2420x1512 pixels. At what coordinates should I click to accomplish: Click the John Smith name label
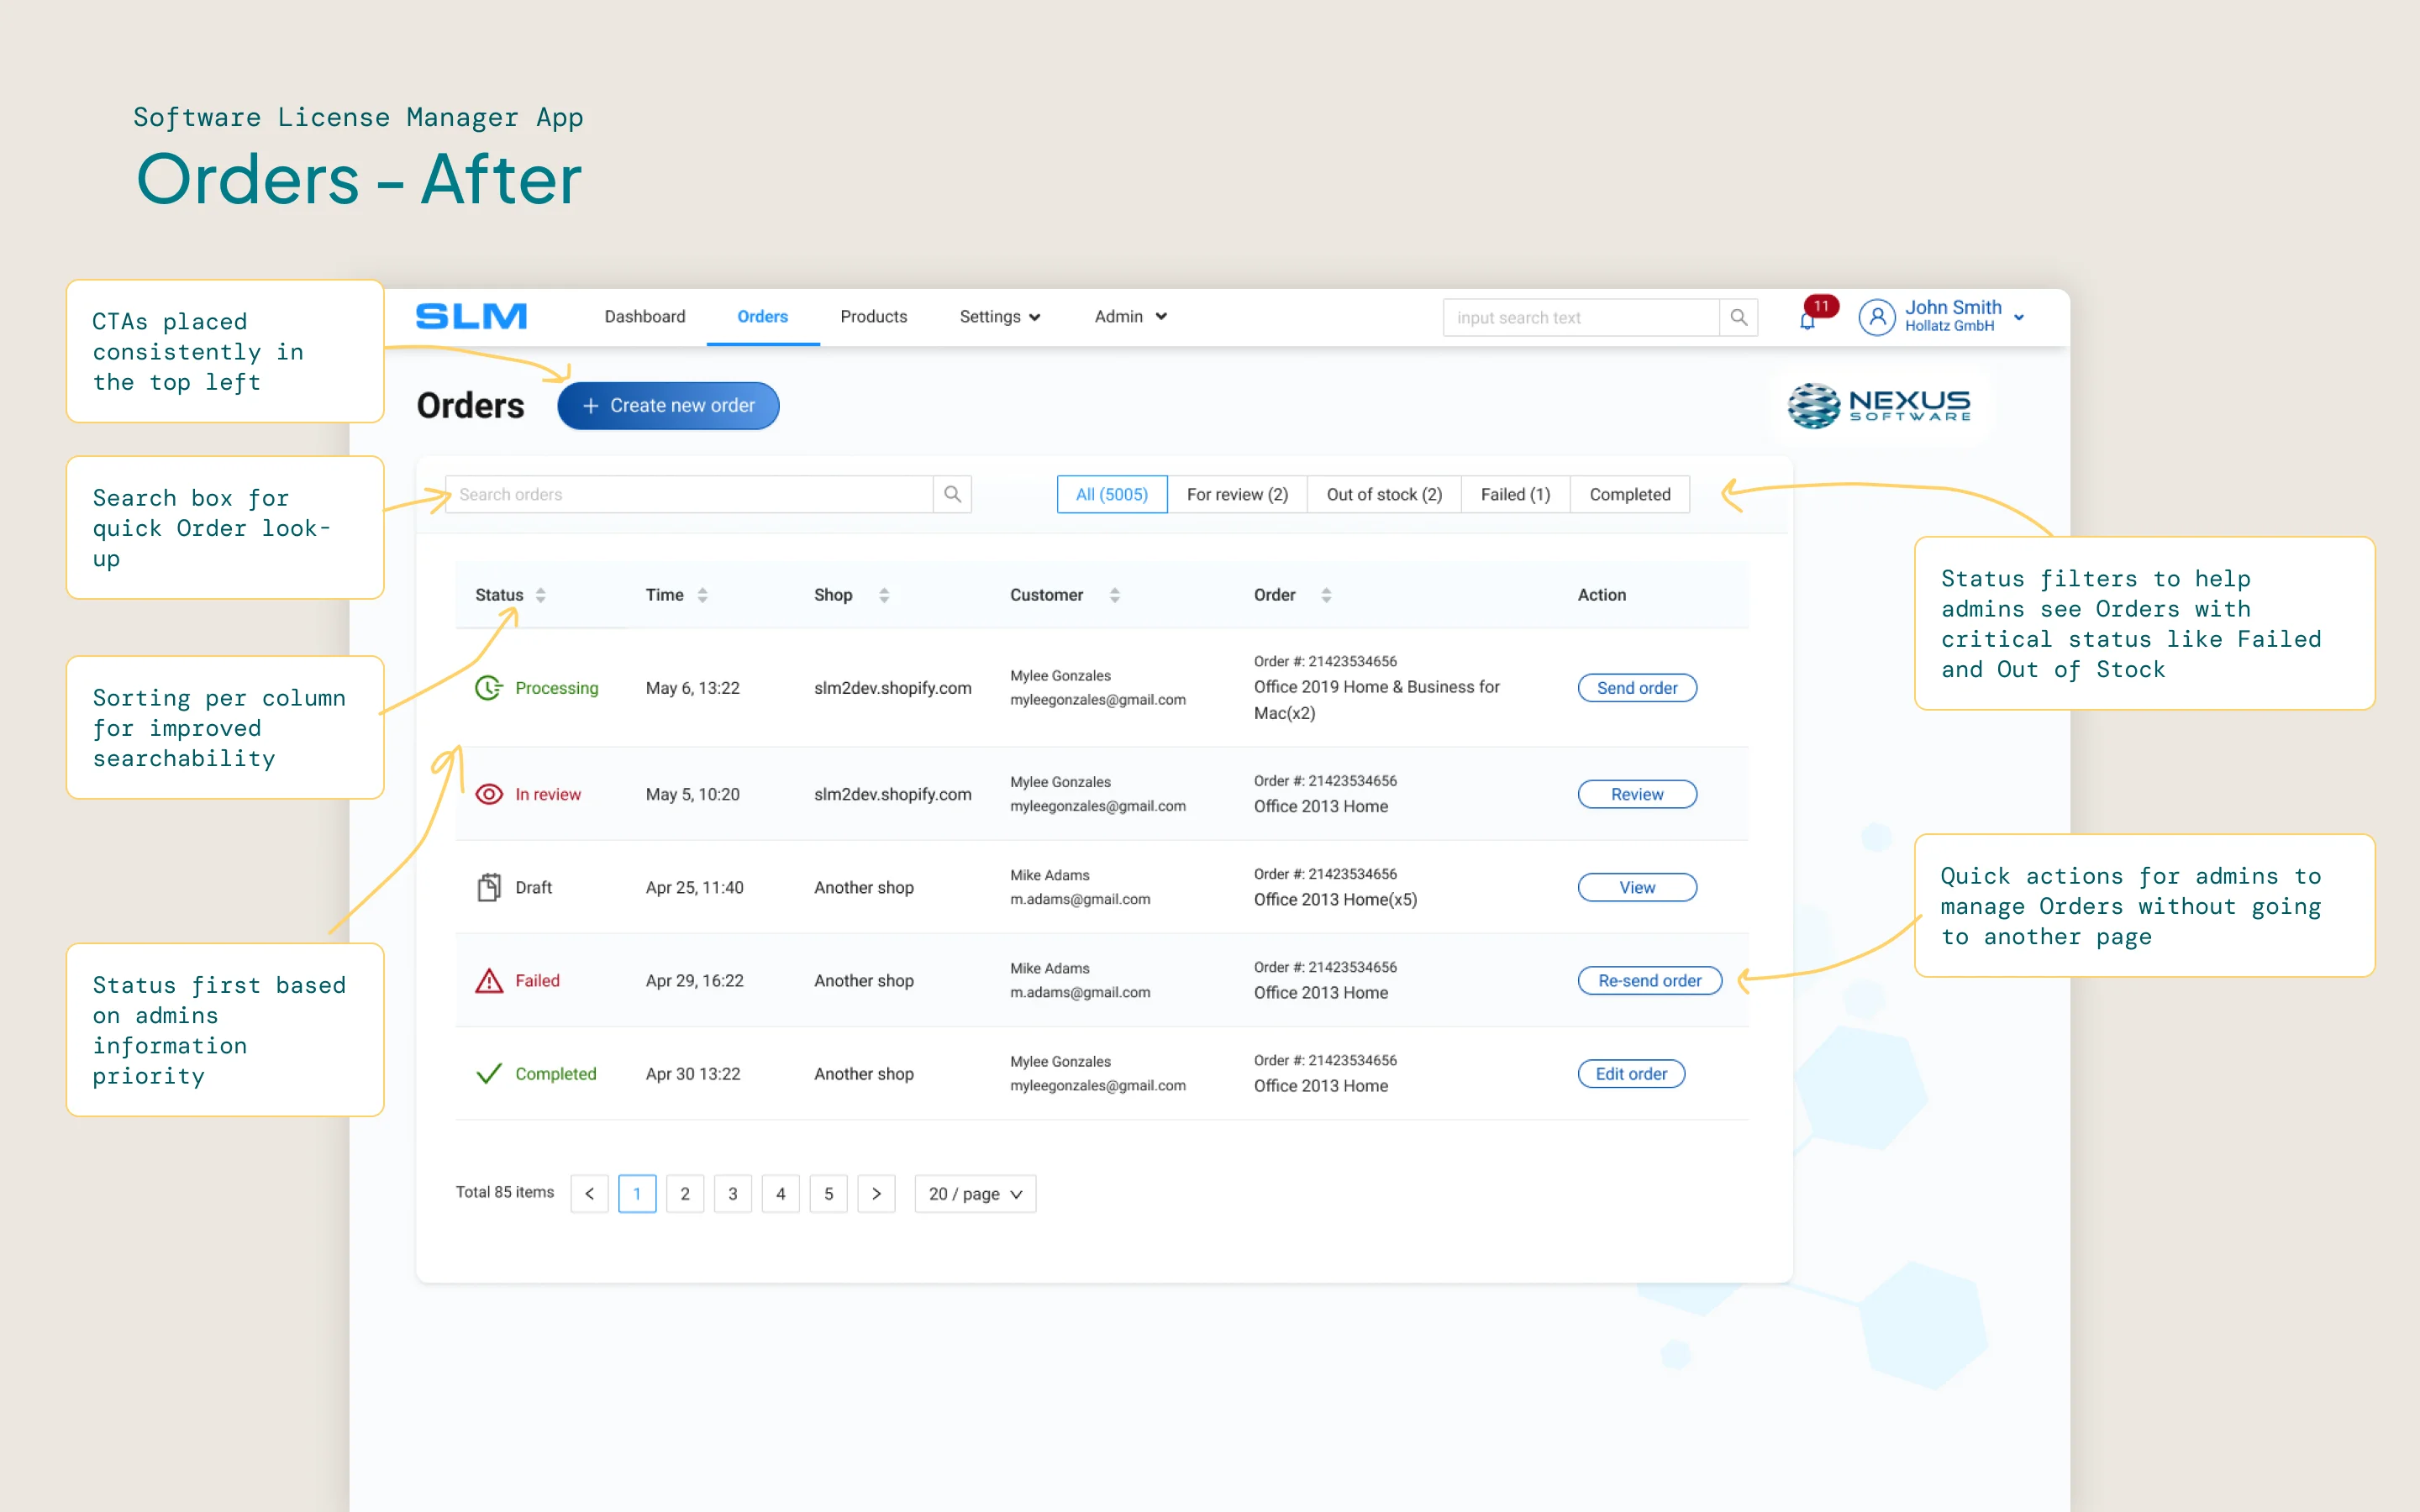(x=1953, y=308)
